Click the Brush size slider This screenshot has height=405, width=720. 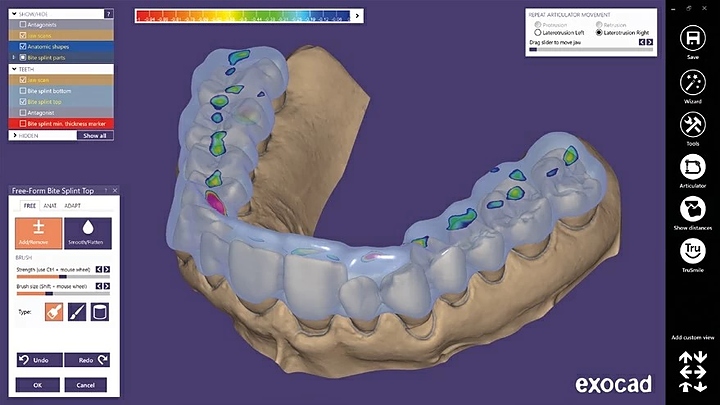pos(63,293)
